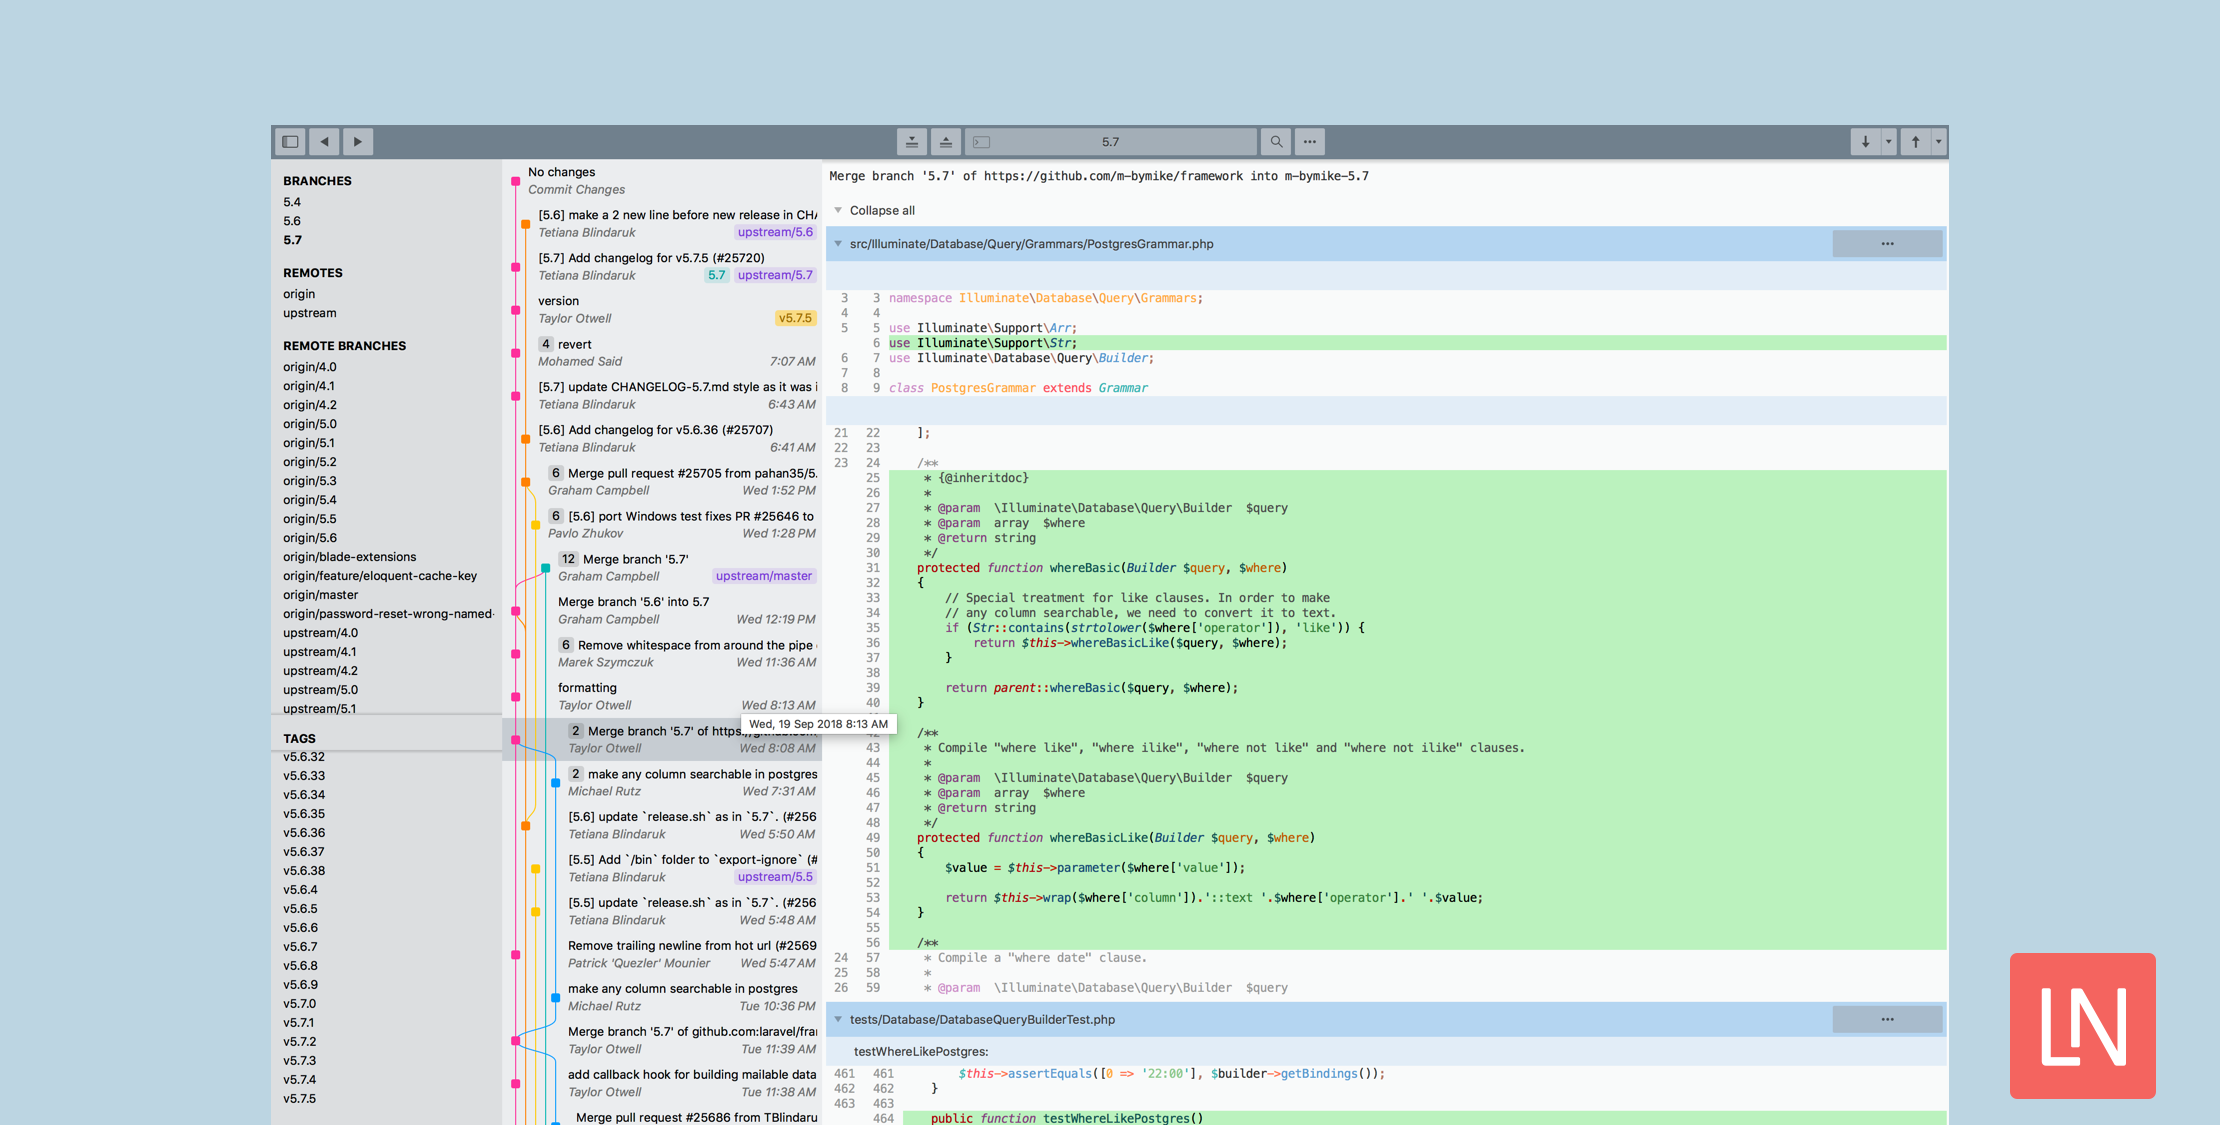Screen dimensions: 2220x1125
Task: Select the 'formatting' commit
Action: (663, 696)
